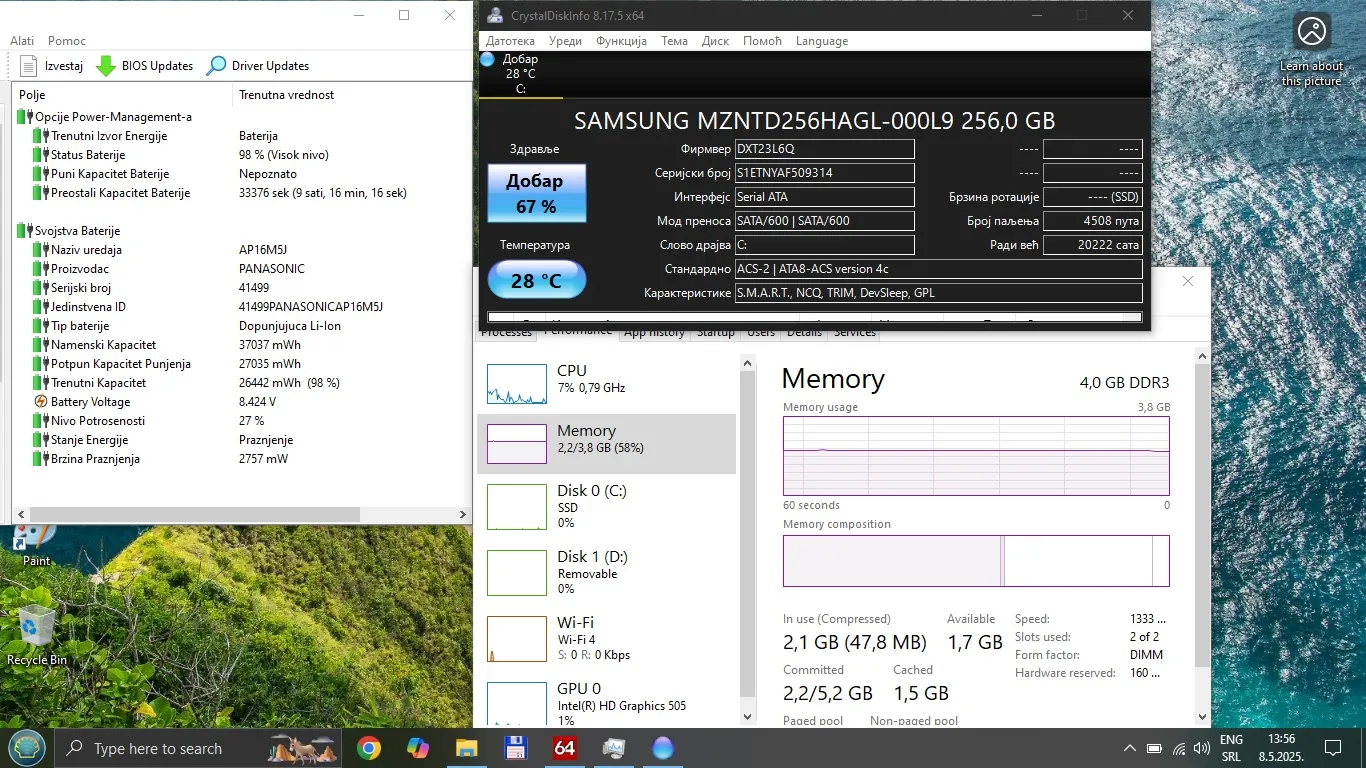This screenshot has width=1366, height=768.
Task: Open File Explorer from the taskbar
Action: click(x=467, y=748)
